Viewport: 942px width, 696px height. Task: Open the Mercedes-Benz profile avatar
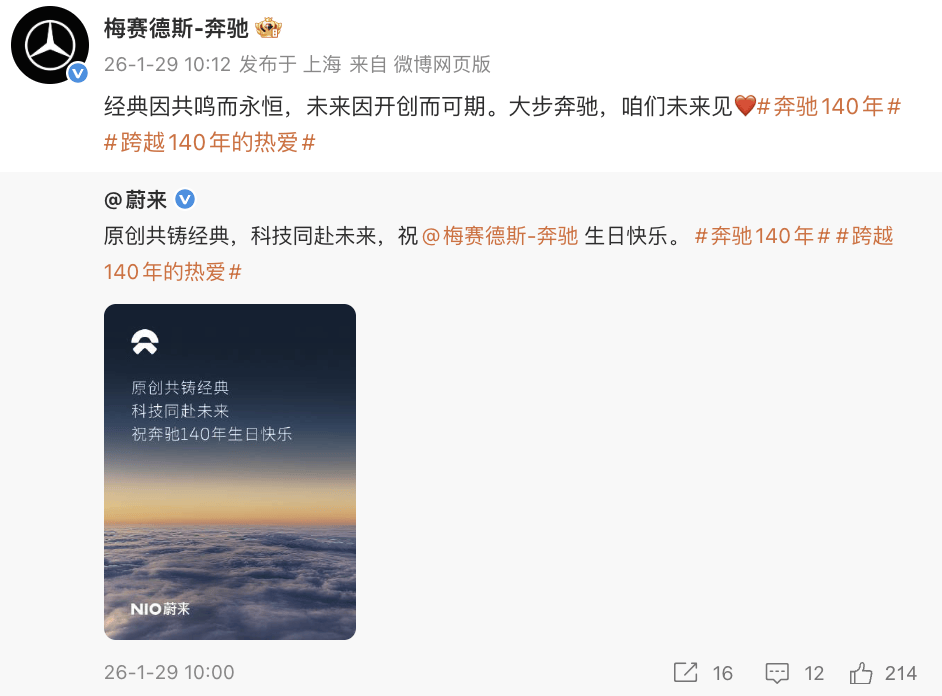pos(50,46)
